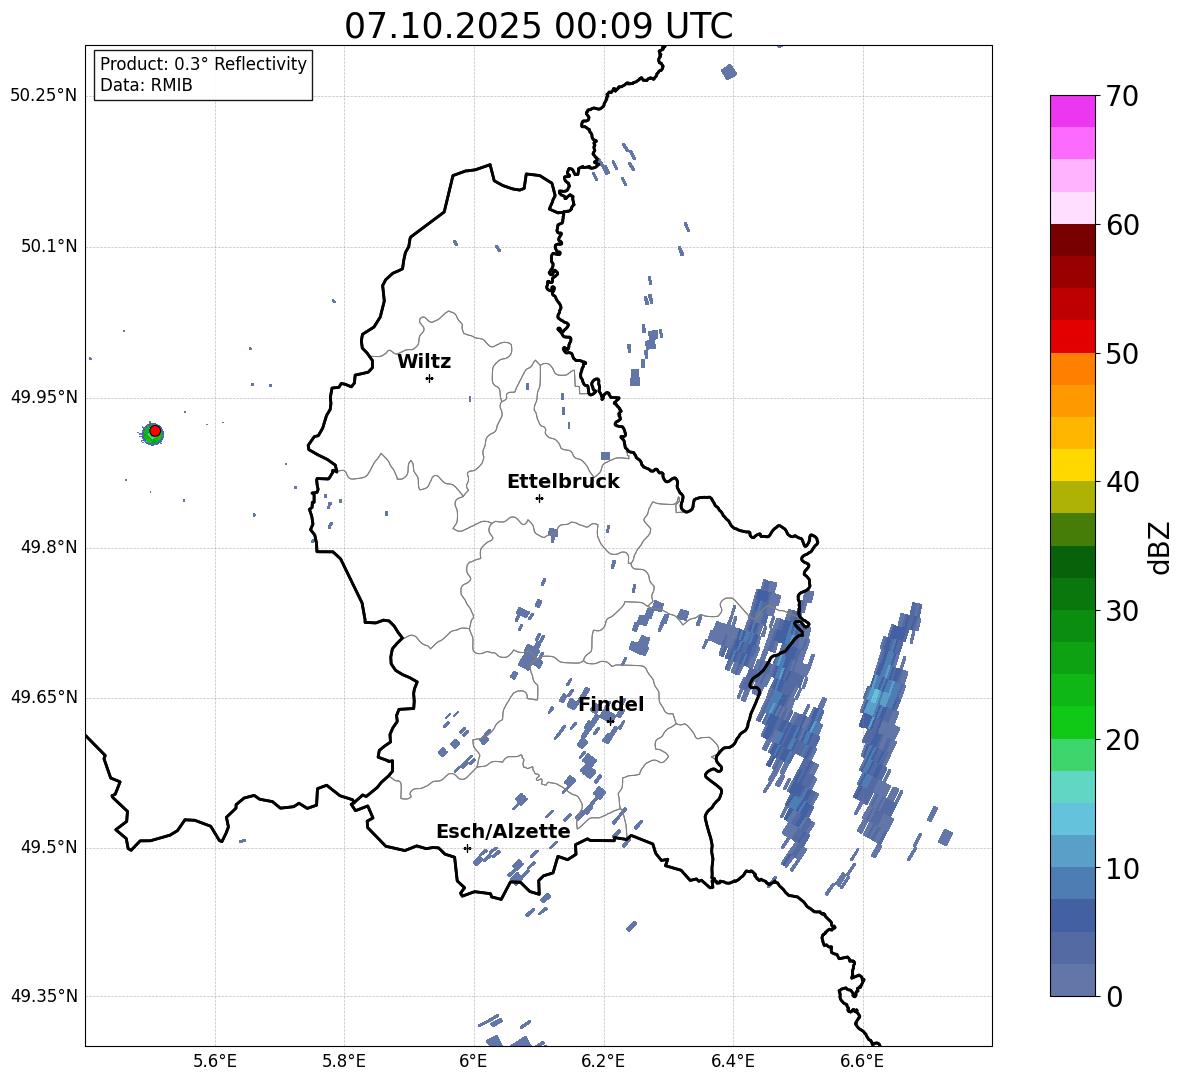1184x1081 pixels.
Task: Click the isolated echo near 6.4°E at the top
Action: (x=729, y=72)
